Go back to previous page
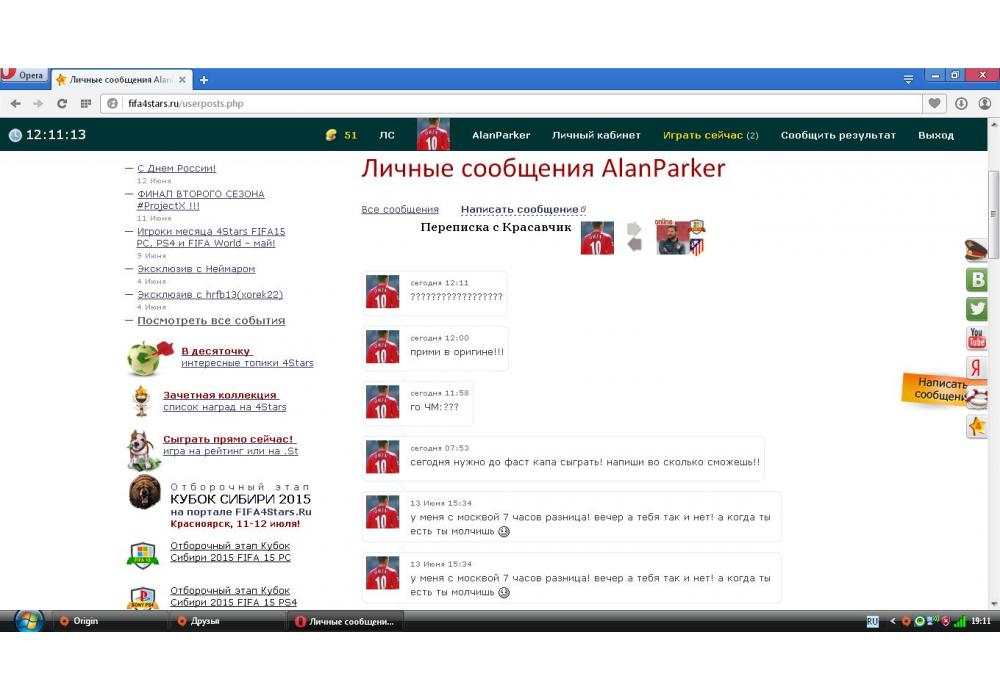 [16, 103]
